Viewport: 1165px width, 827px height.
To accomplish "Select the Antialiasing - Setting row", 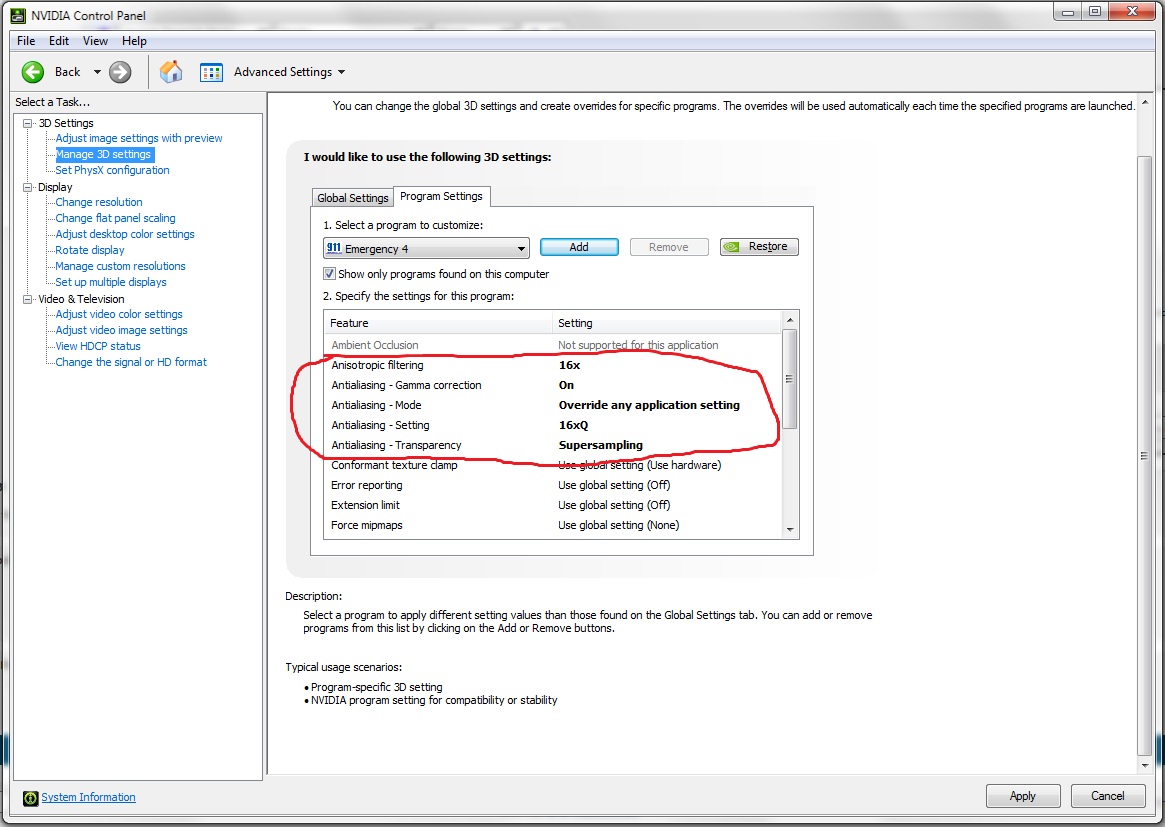I will pyautogui.click(x=553, y=426).
